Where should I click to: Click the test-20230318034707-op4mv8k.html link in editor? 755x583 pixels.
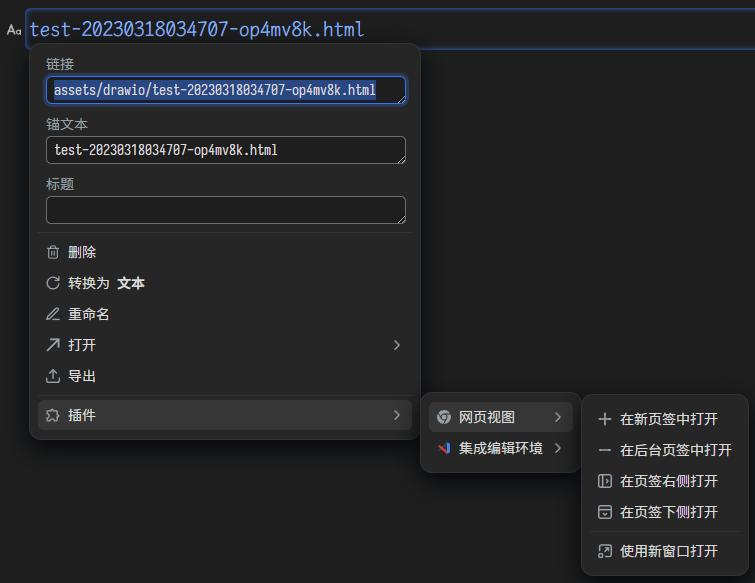[x=196, y=30]
